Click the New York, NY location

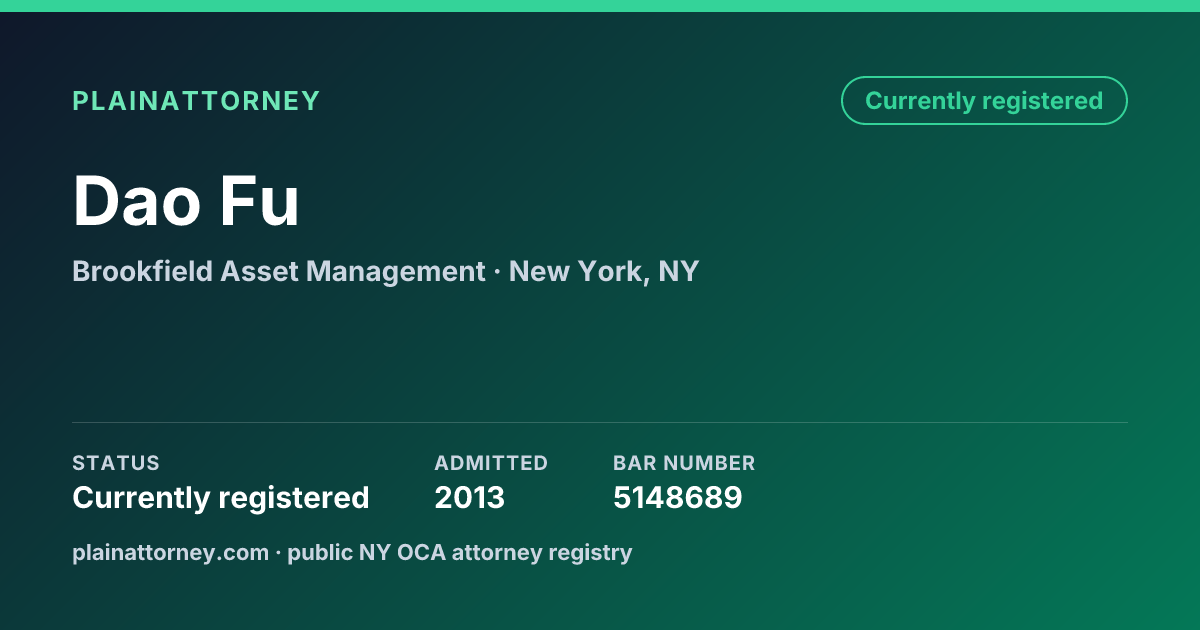pos(604,271)
